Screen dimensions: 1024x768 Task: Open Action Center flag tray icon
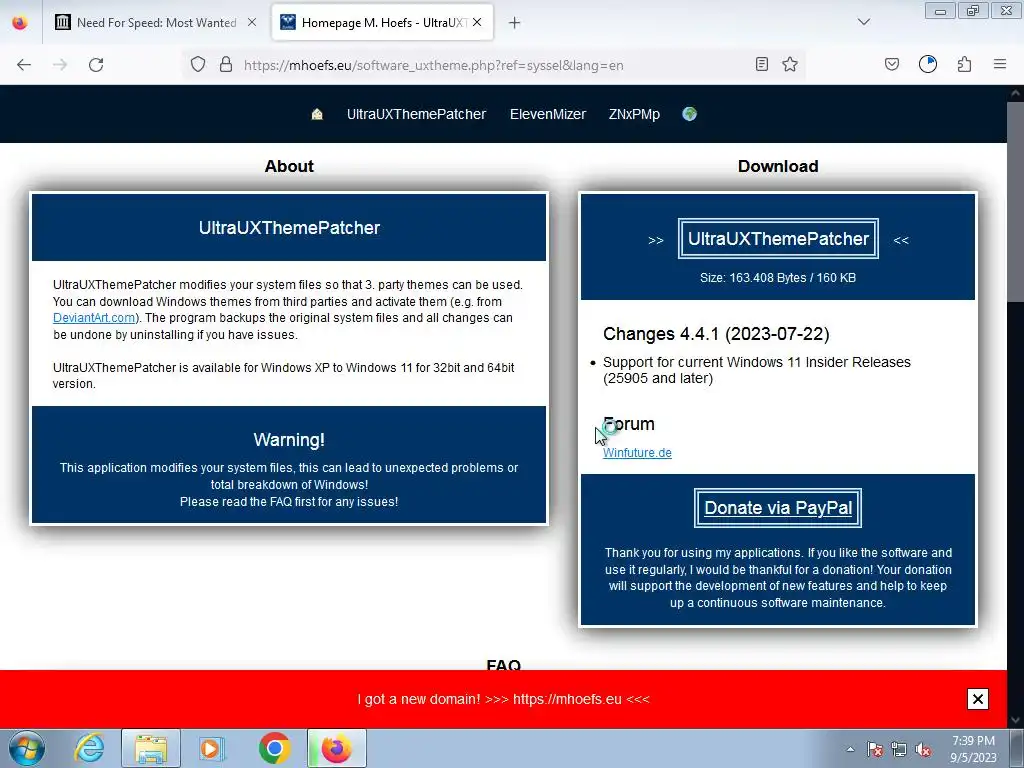point(874,749)
